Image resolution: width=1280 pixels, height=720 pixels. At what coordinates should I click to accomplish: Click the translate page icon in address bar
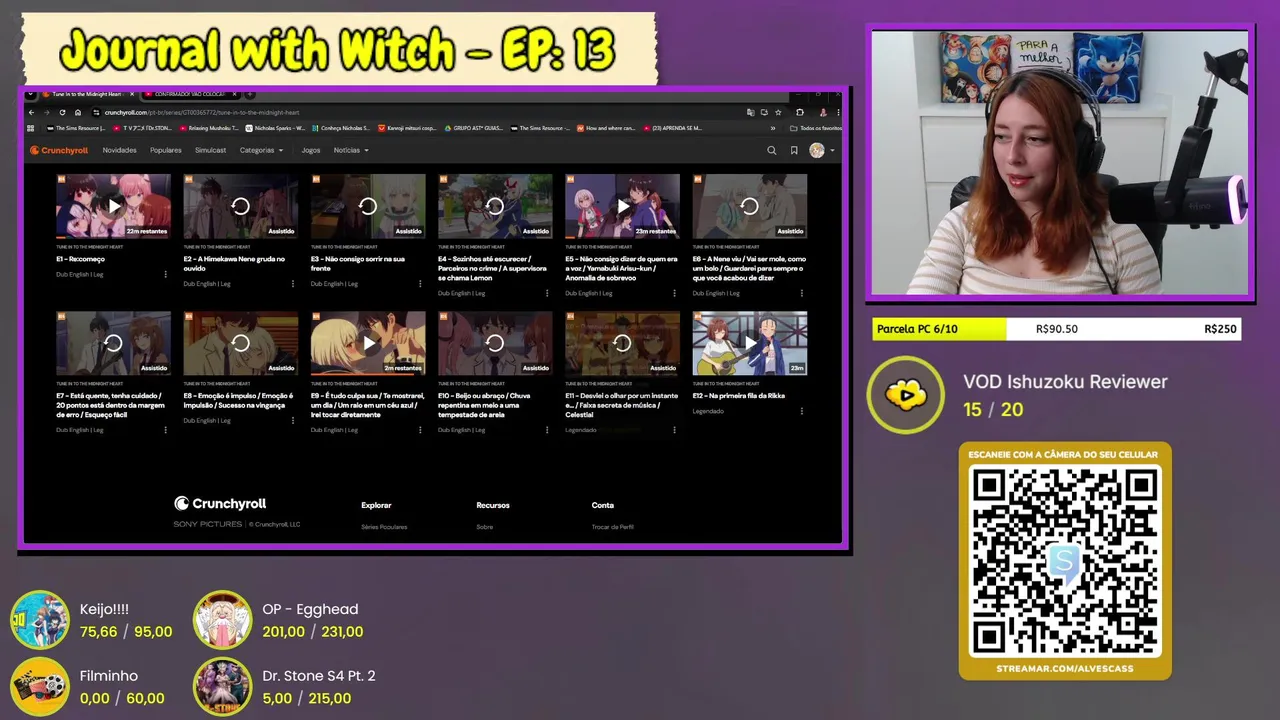click(751, 113)
